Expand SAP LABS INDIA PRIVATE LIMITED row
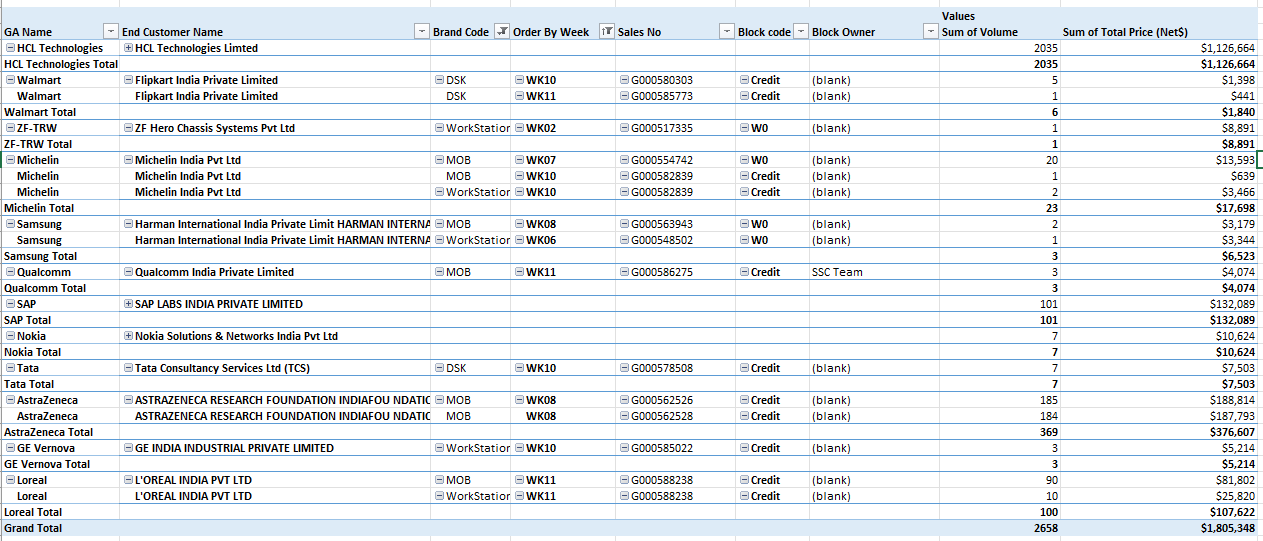Viewport: 1263px width, 541px height. 128,304
